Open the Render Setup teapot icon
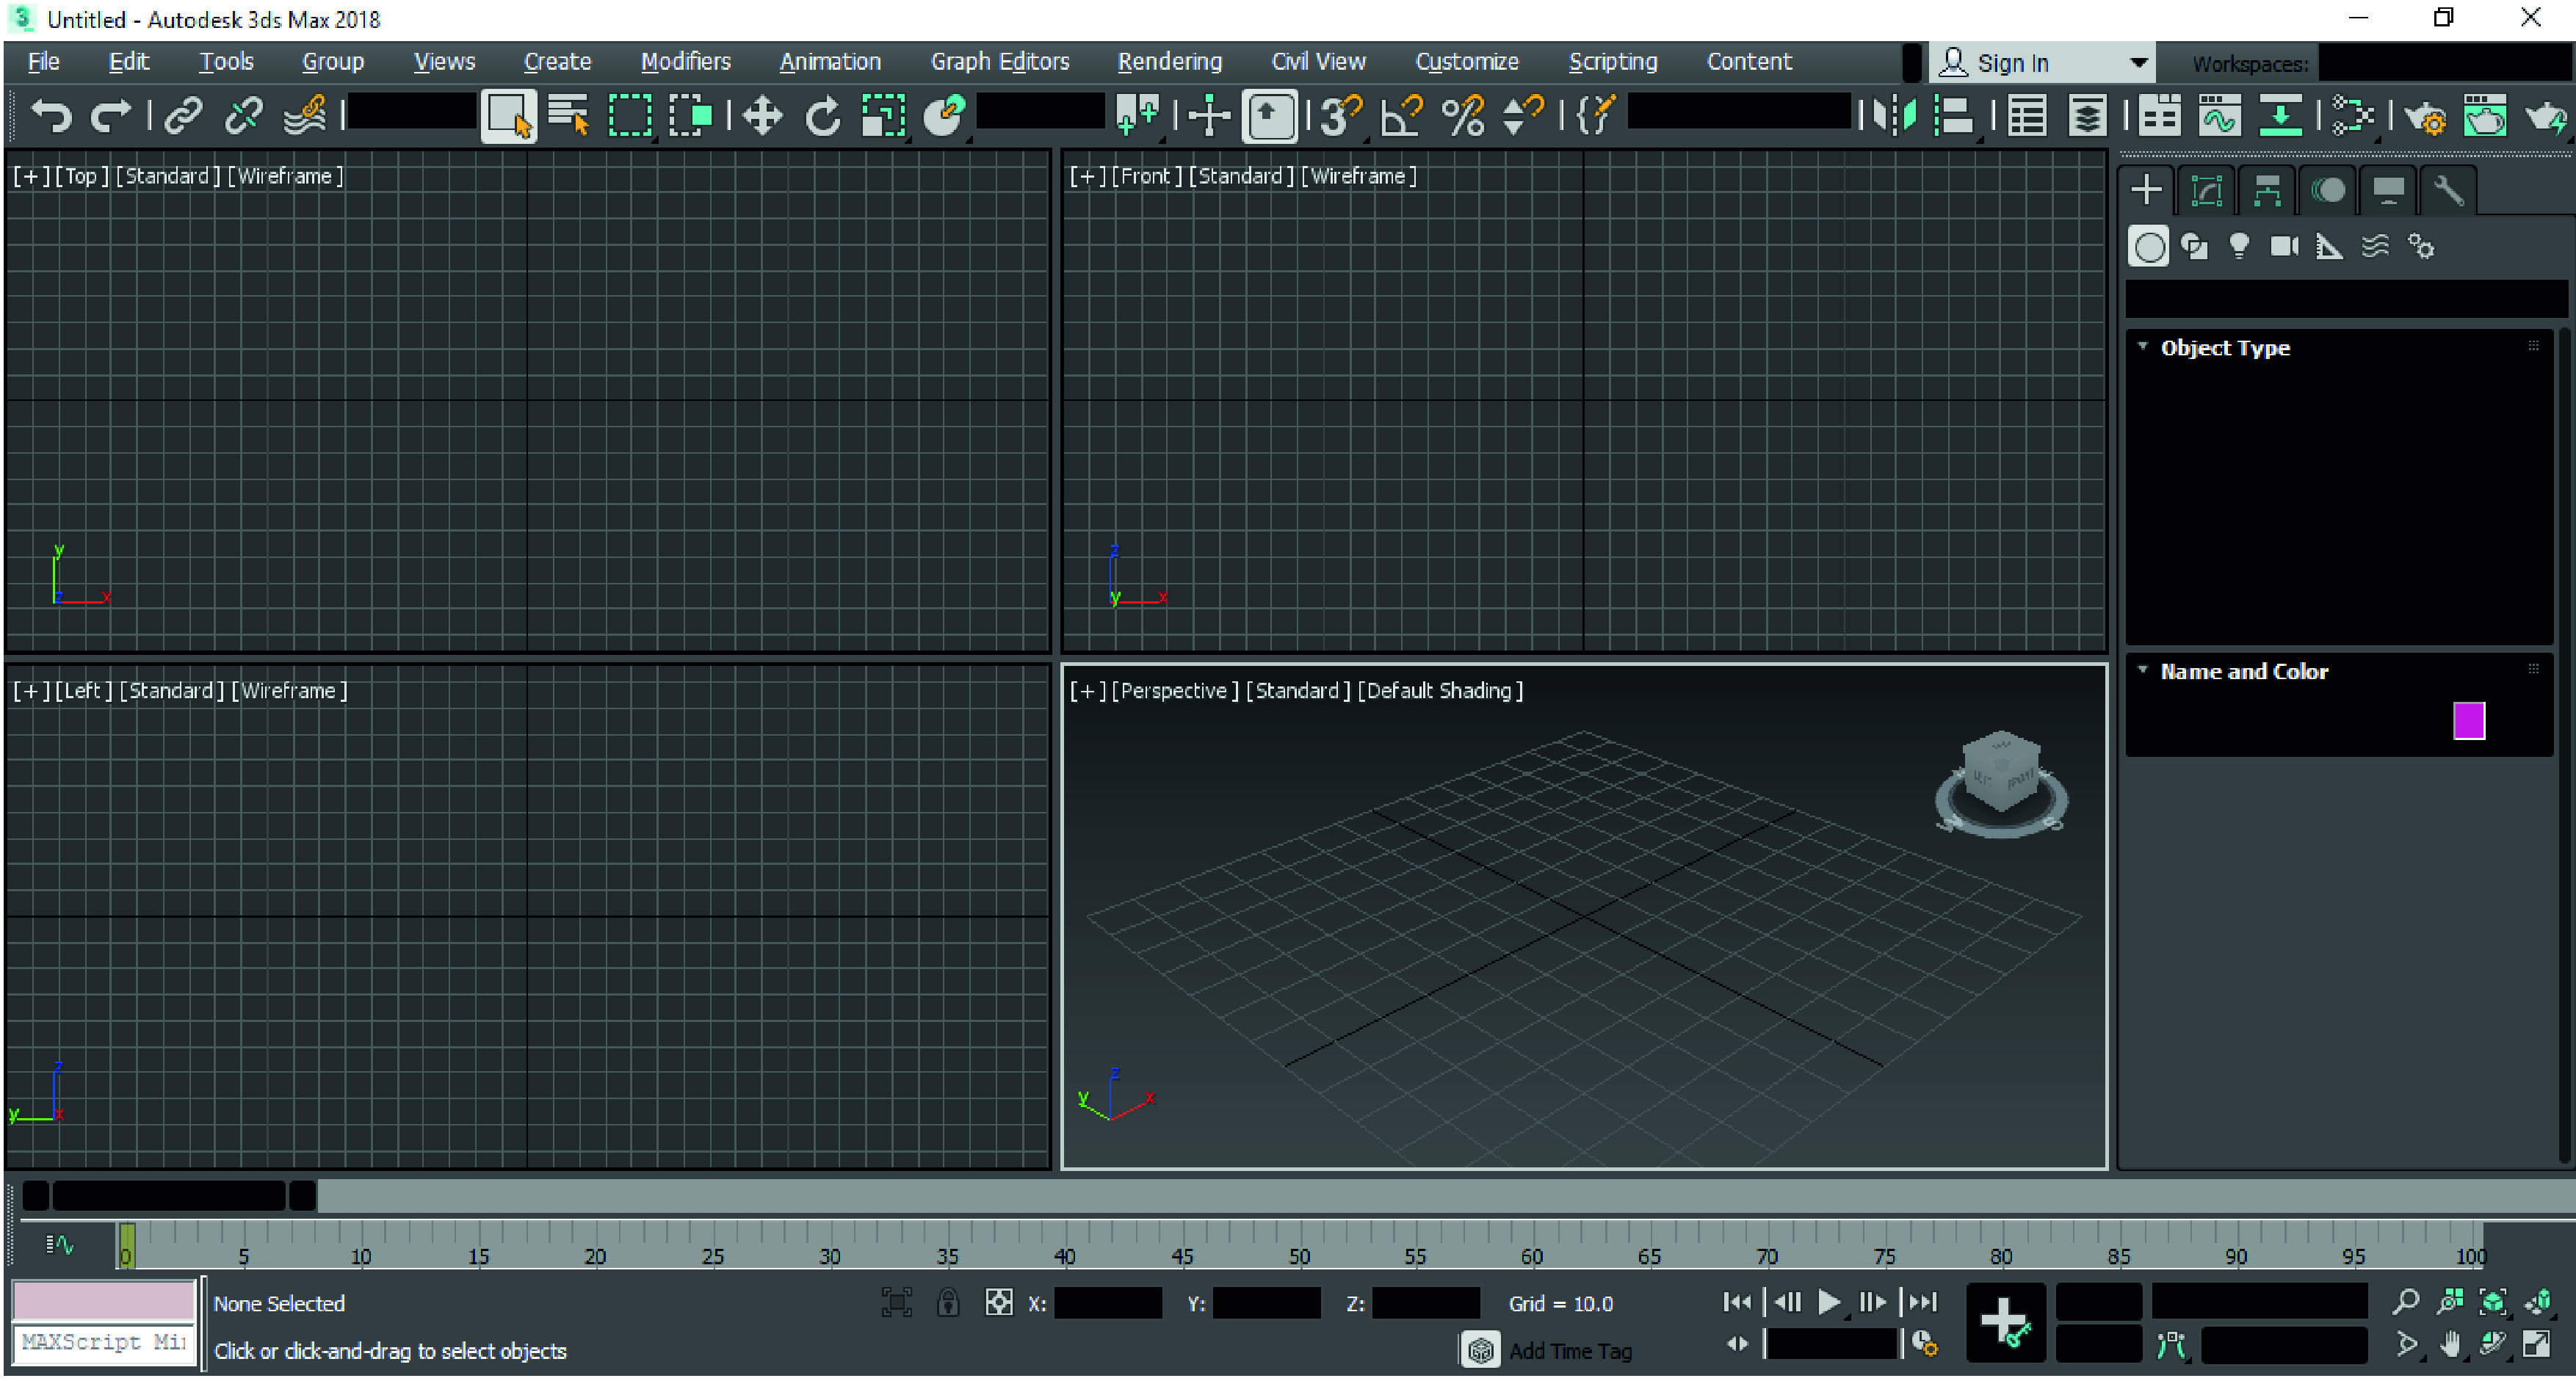Viewport: 2576px width, 1381px height. (x=2424, y=116)
